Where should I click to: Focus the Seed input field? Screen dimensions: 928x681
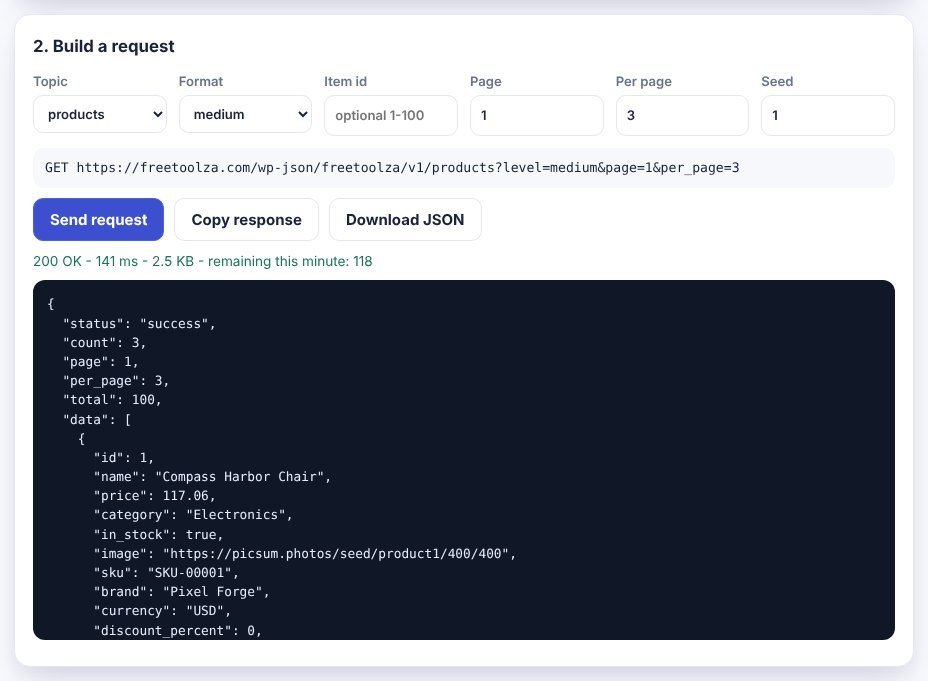(827, 115)
